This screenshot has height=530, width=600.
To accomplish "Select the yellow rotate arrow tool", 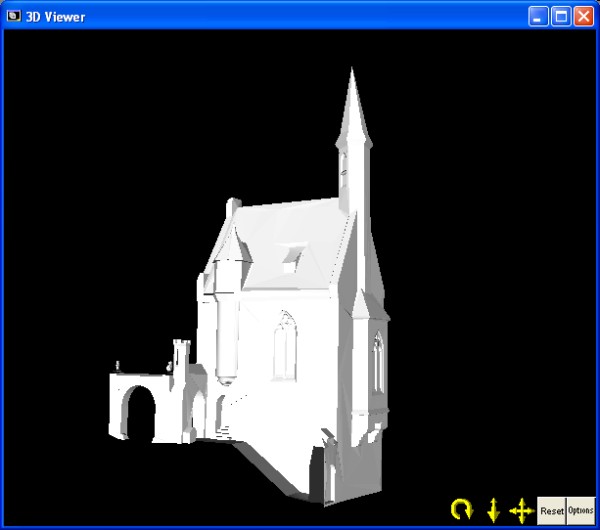I will (x=462, y=510).
